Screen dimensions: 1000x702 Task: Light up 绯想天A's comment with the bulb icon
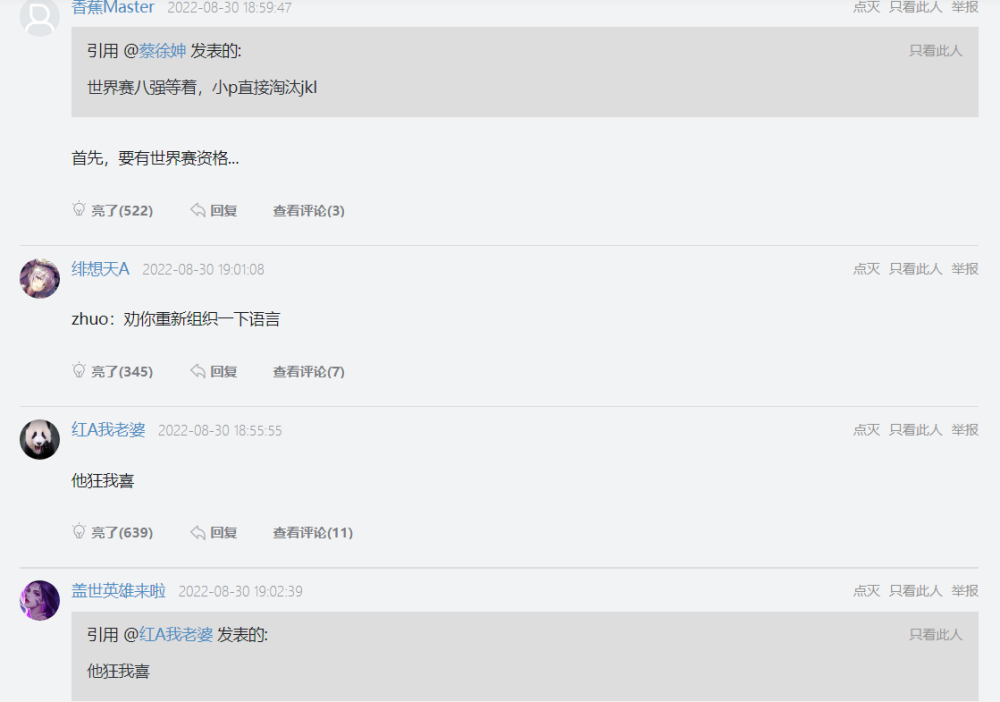click(79, 371)
